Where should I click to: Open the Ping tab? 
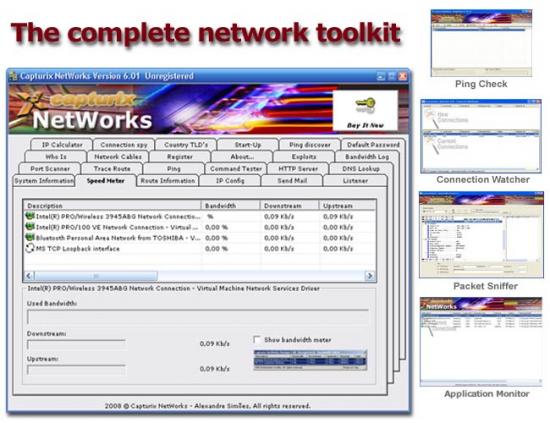click(174, 168)
